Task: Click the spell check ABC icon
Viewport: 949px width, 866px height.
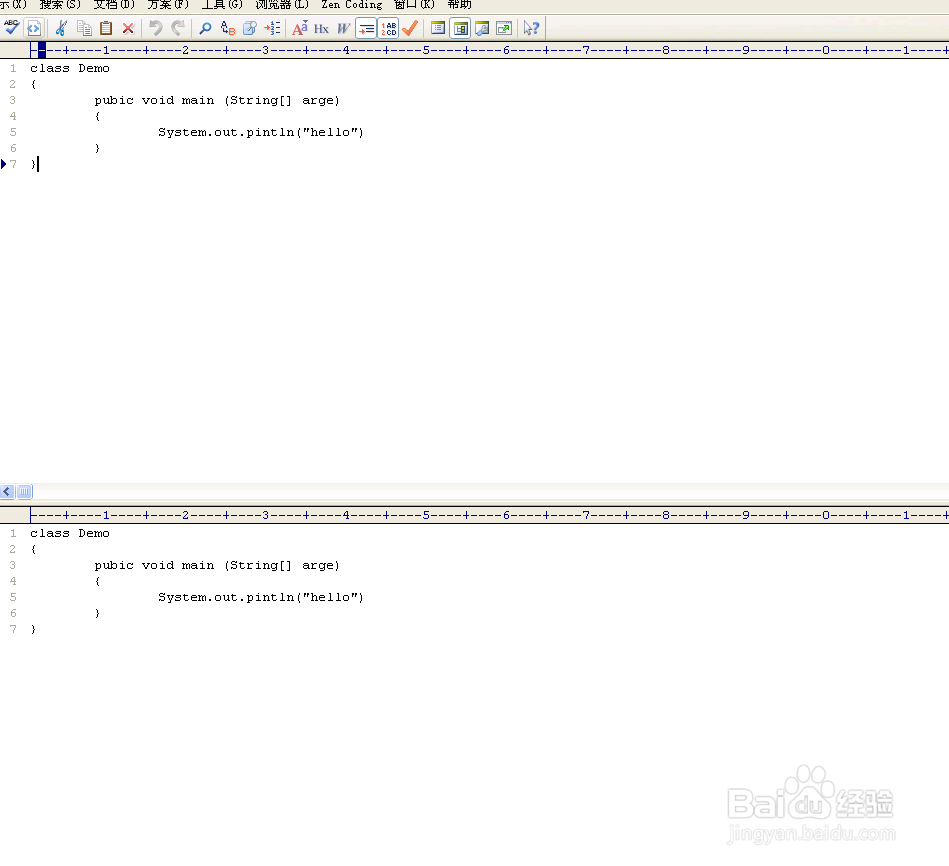Action: coord(11,28)
